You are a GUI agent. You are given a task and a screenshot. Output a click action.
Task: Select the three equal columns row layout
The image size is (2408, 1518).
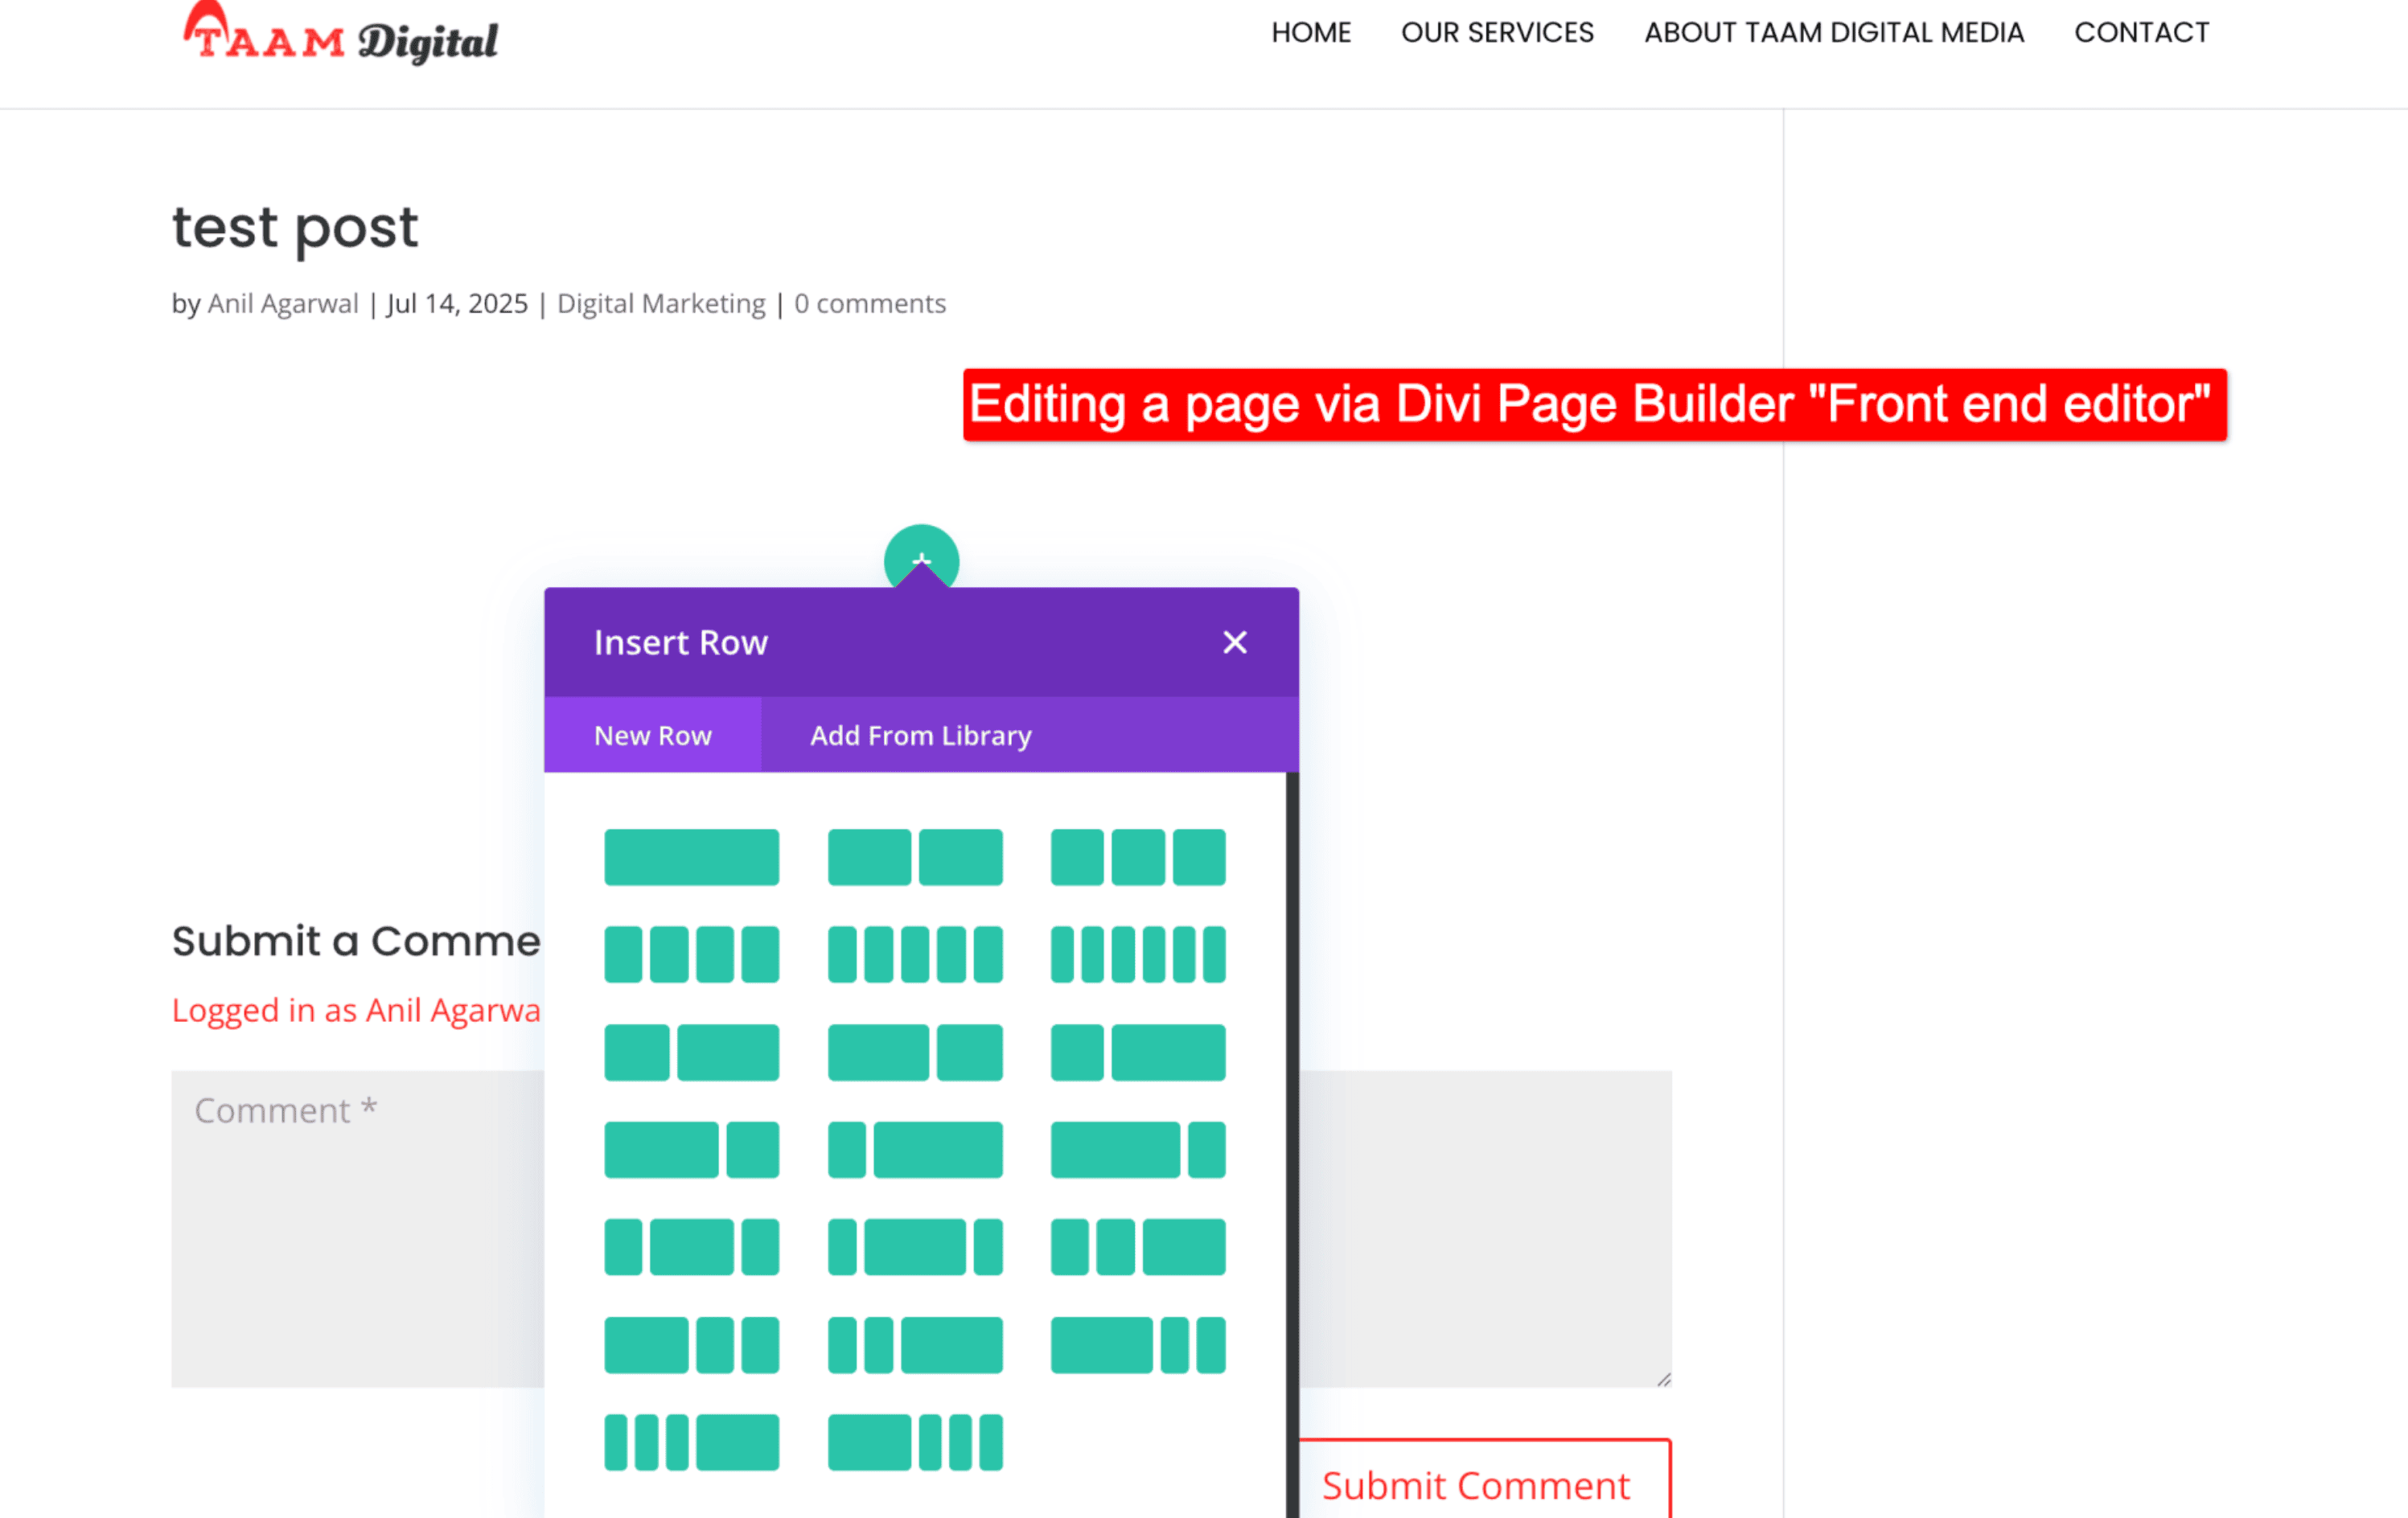[1138, 857]
